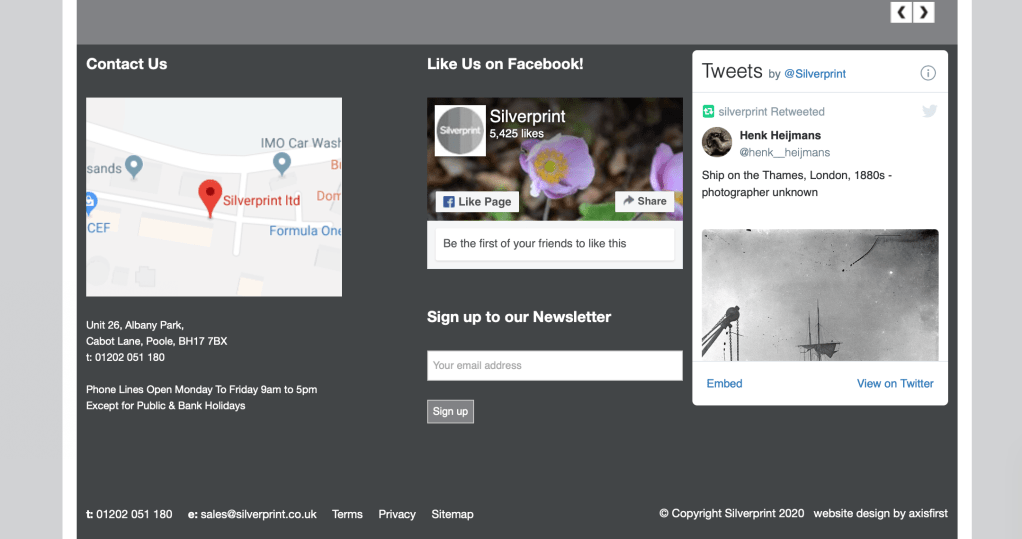
Task: Open the Embed link in Tweets widget
Action: point(724,383)
